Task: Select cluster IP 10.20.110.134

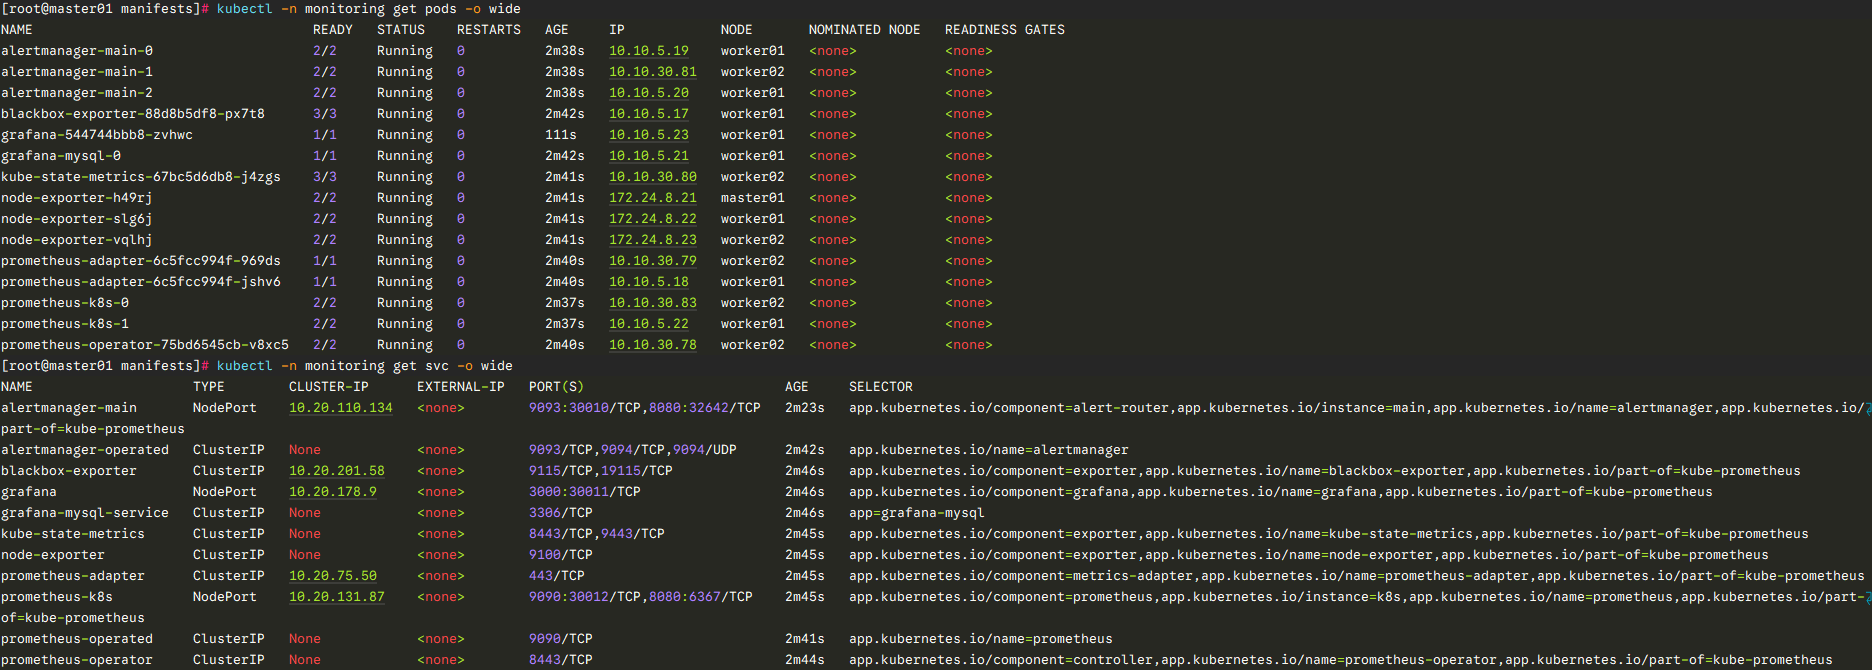Action: coord(340,408)
